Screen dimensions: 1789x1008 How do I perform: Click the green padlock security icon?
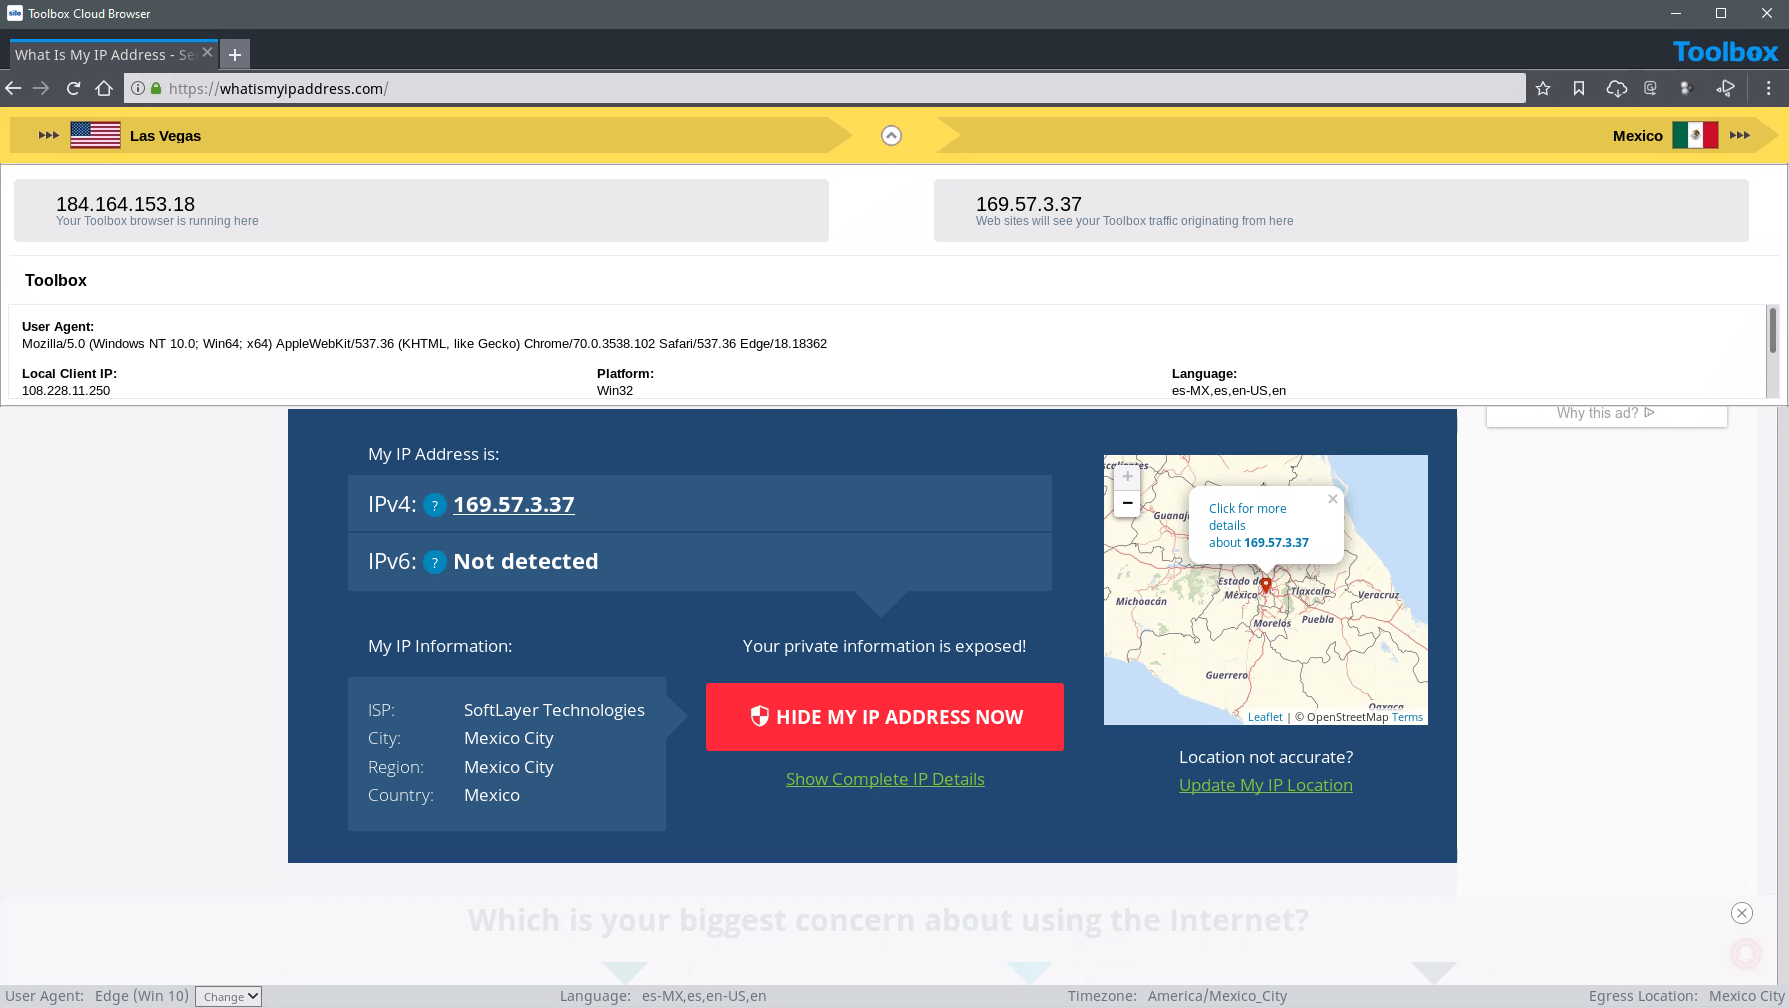tap(156, 88)
